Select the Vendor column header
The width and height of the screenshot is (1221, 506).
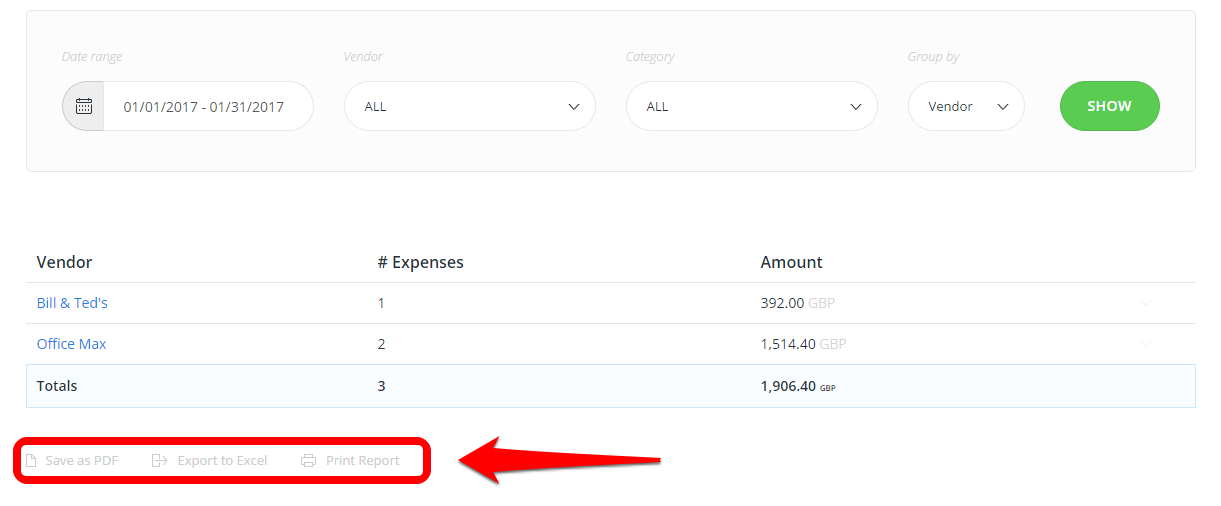point(64,262)
